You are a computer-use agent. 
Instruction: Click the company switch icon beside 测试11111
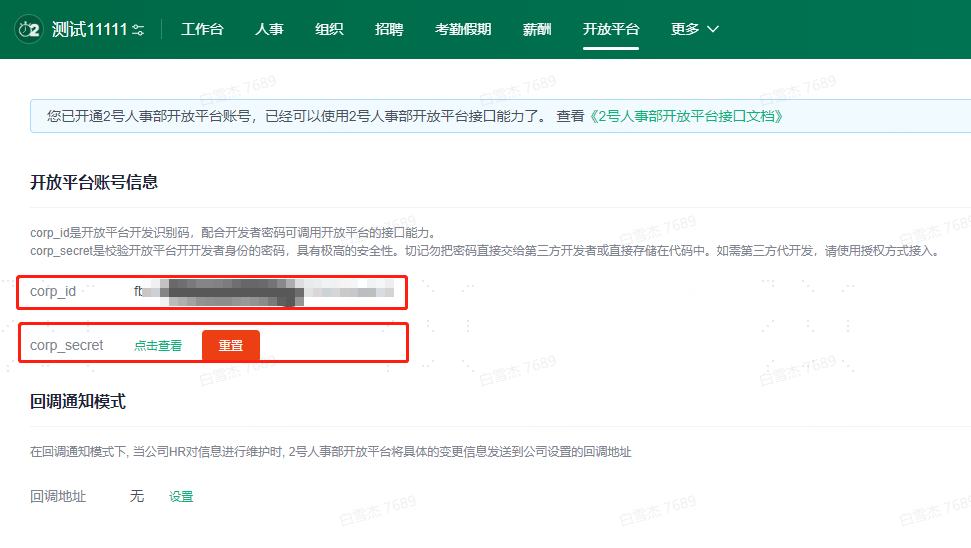[138, 30]
